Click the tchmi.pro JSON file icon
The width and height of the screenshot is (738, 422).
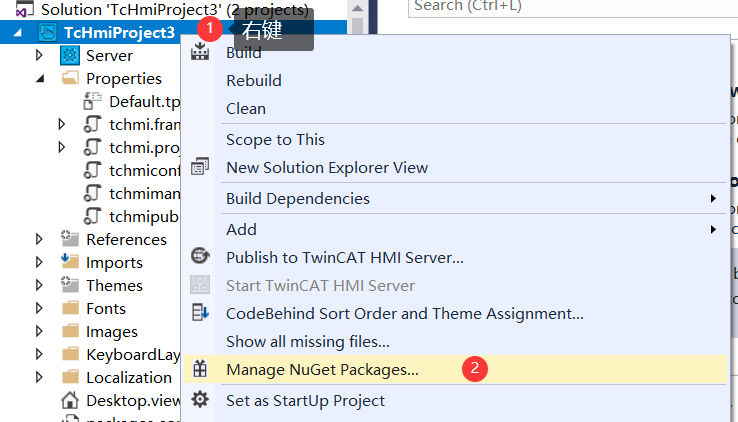(x=92, y=147)
